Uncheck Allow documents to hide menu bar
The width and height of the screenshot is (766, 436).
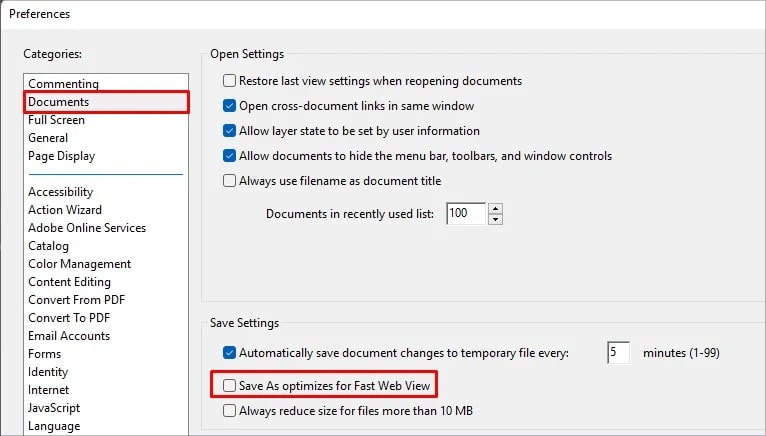229,155
